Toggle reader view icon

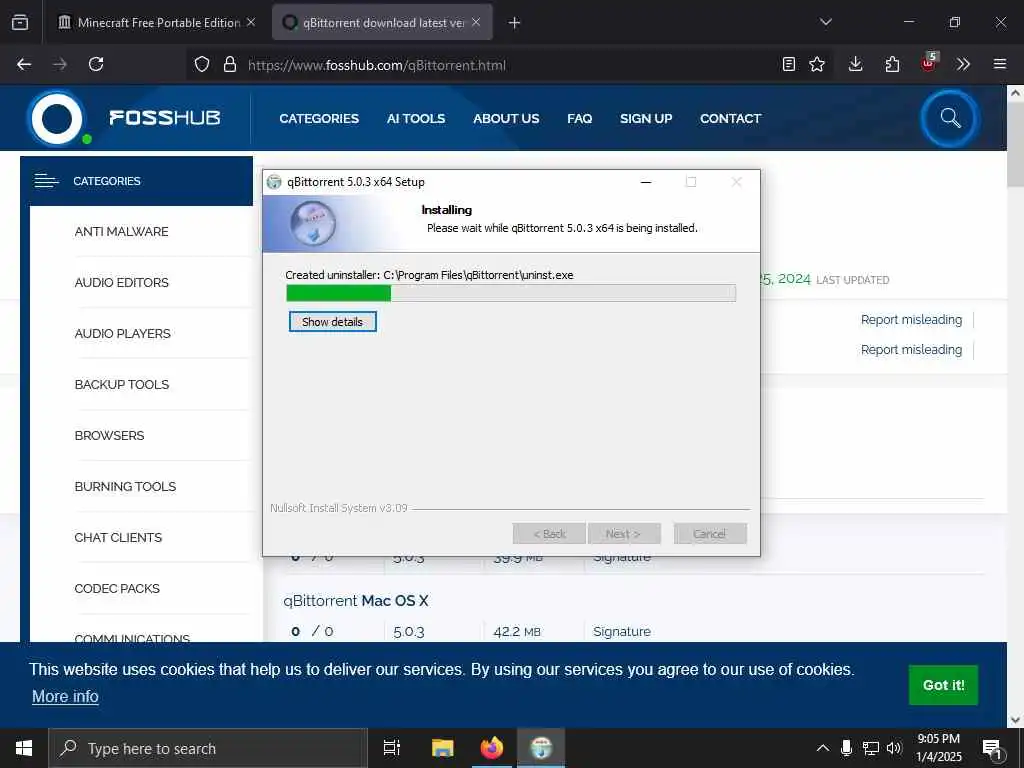coord(789,64)
